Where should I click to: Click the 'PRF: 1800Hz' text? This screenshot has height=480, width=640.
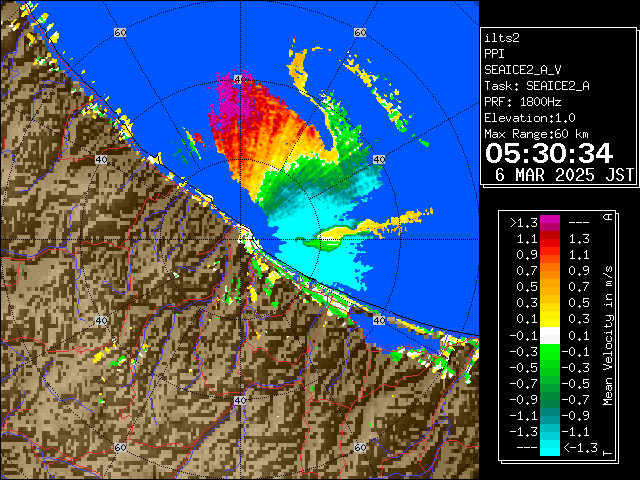pyautogui.click(x=523, y=102)
